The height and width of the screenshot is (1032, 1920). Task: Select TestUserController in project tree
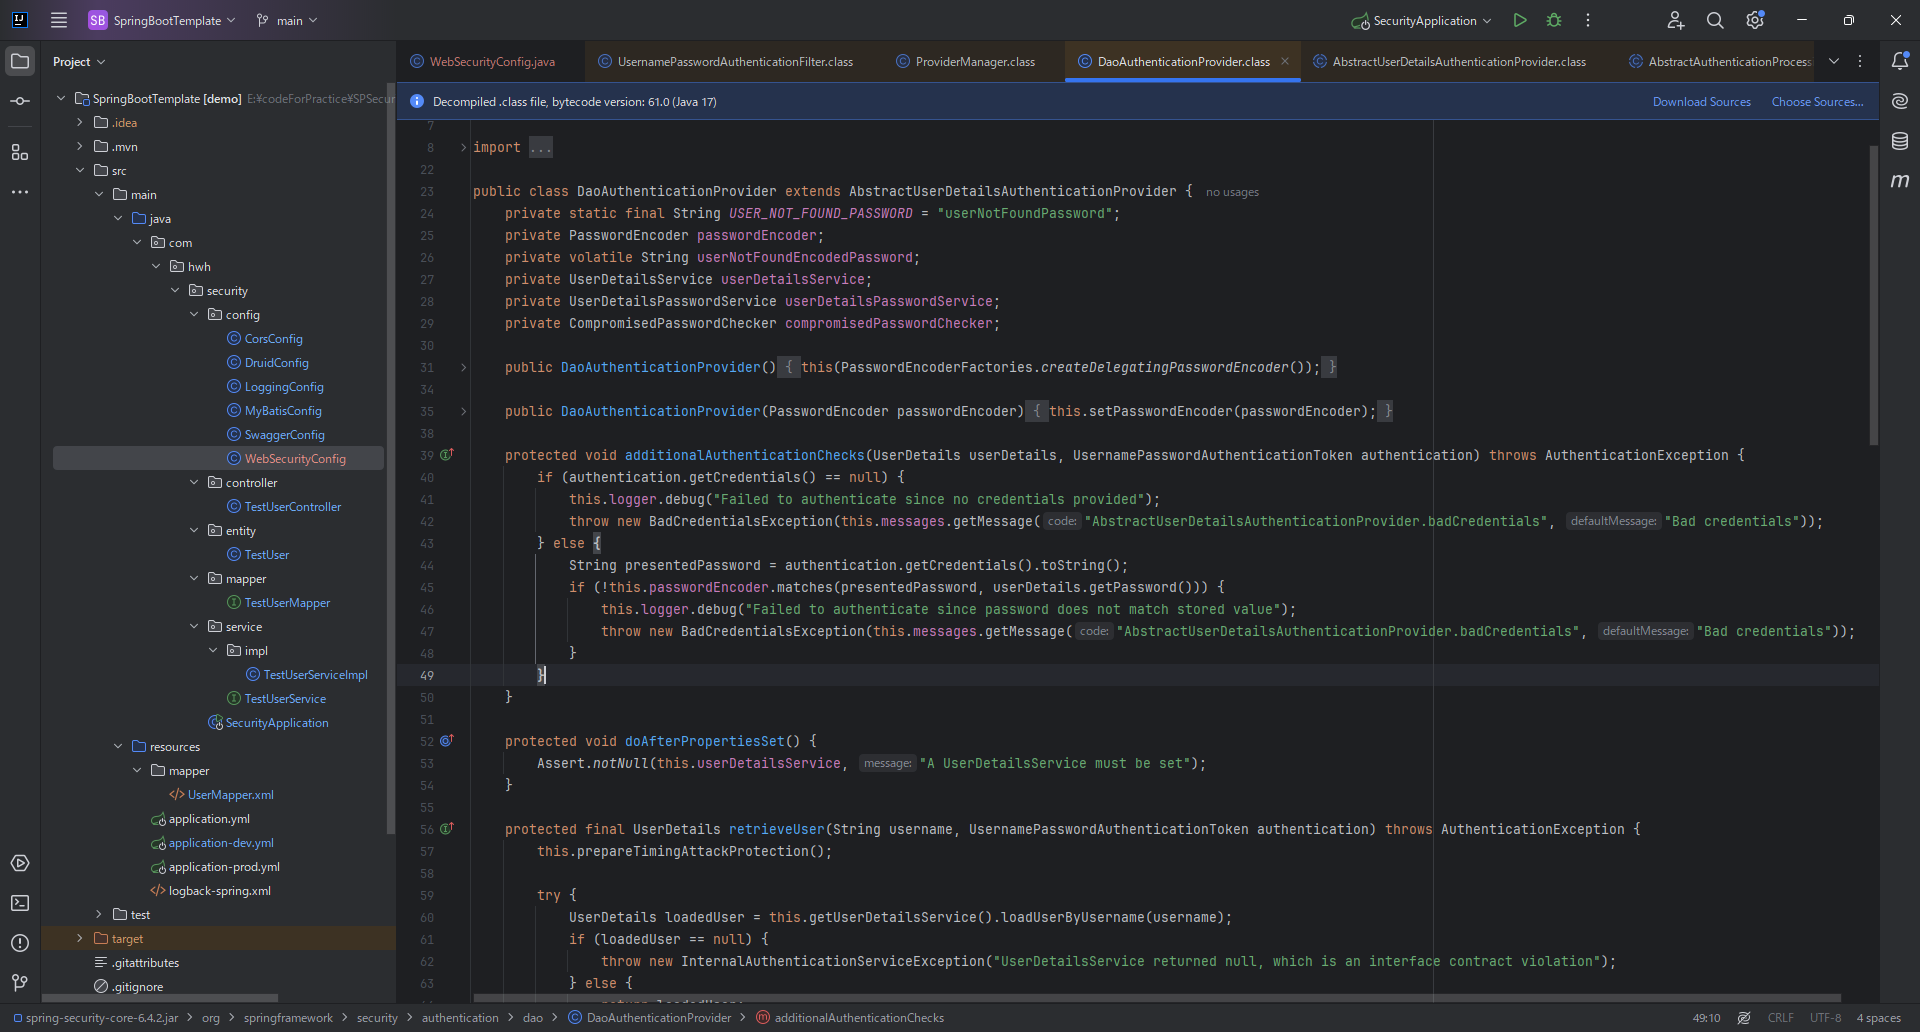coord(283,507)
